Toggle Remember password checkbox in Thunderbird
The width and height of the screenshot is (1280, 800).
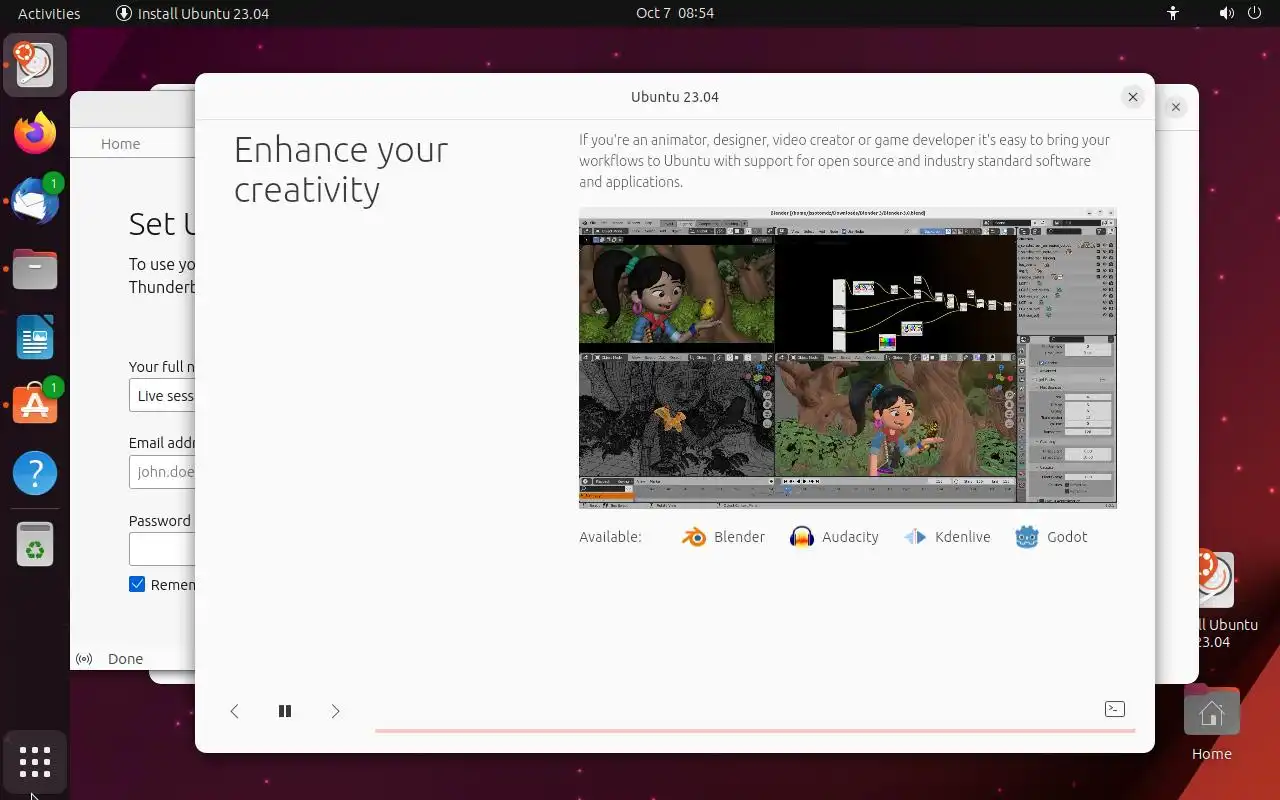[137, 584]
